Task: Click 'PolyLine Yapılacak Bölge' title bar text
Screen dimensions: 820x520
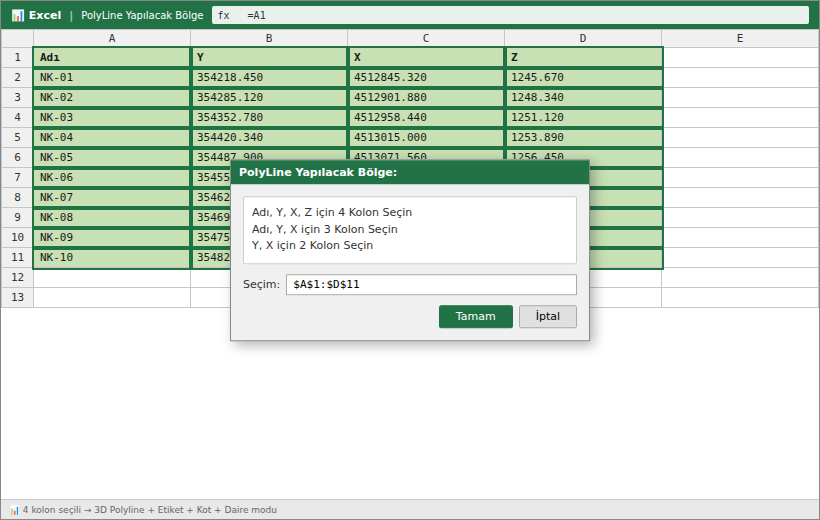Action: pyautogui.click(x=142, y=15)
